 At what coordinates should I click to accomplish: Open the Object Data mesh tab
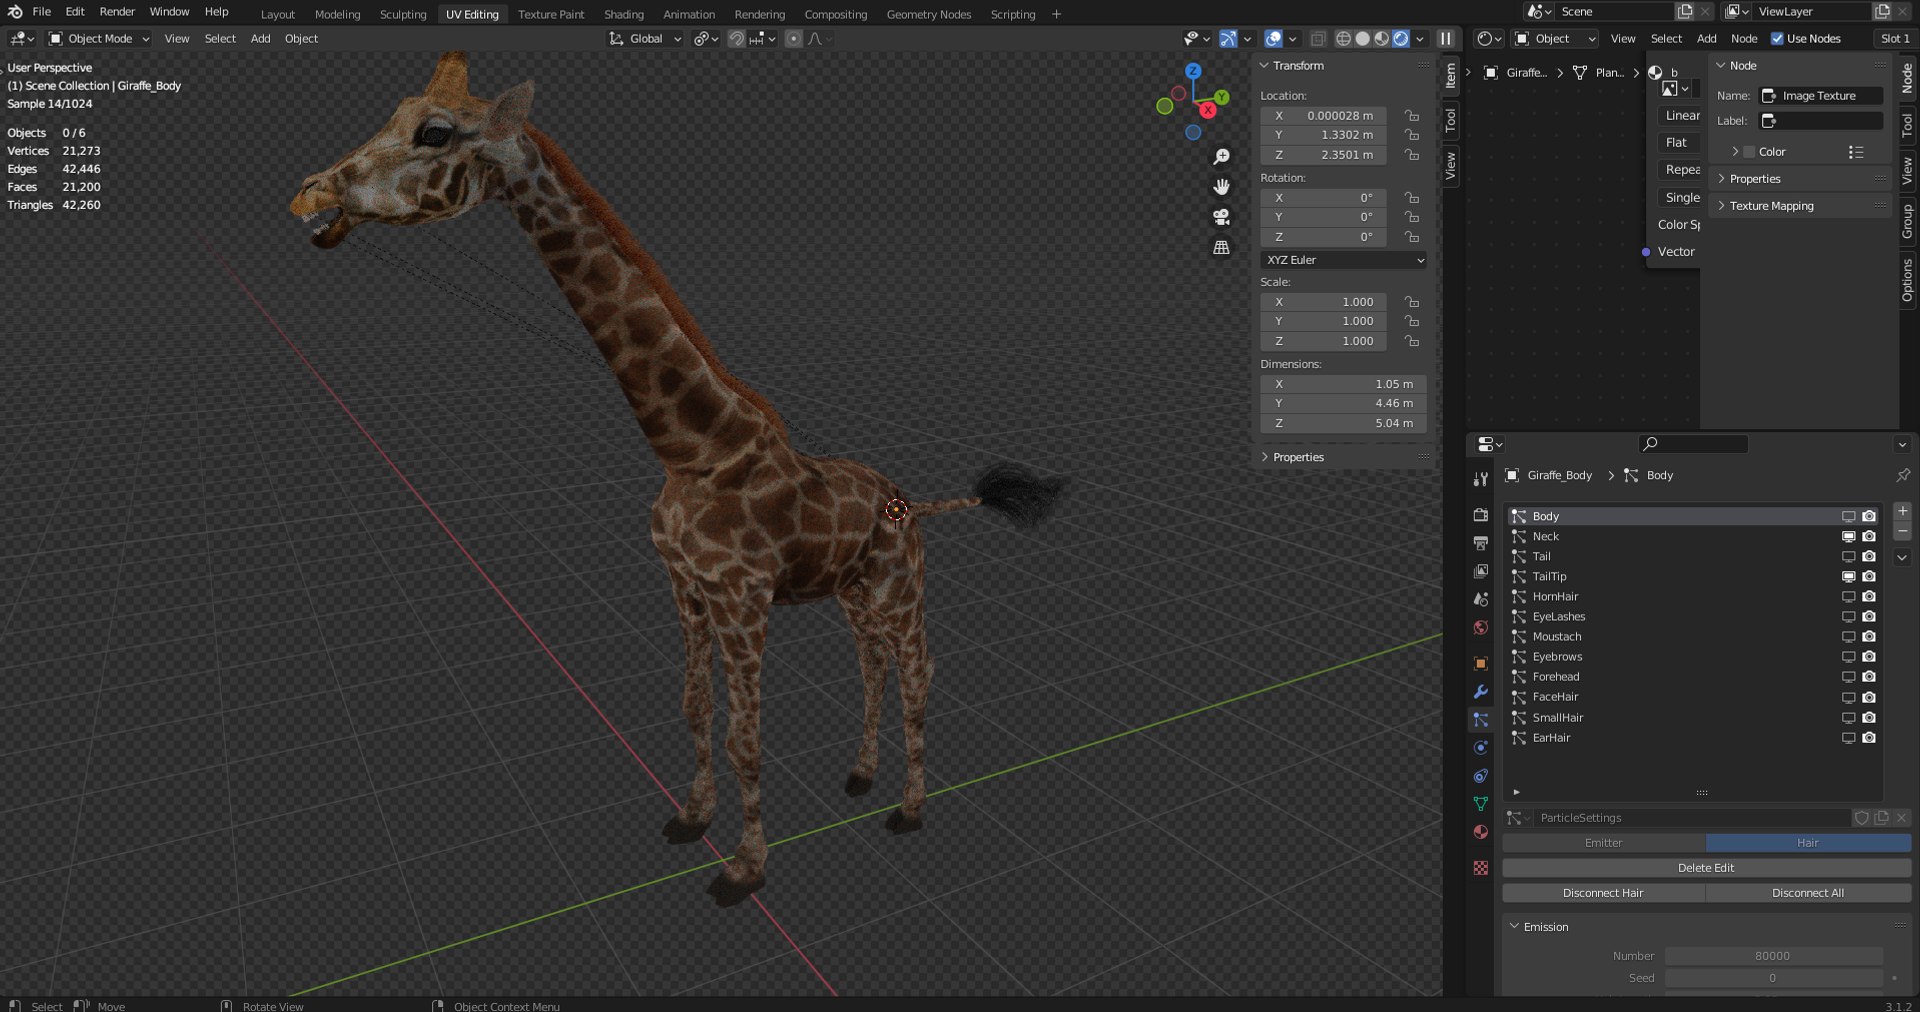coord(1481,803)
